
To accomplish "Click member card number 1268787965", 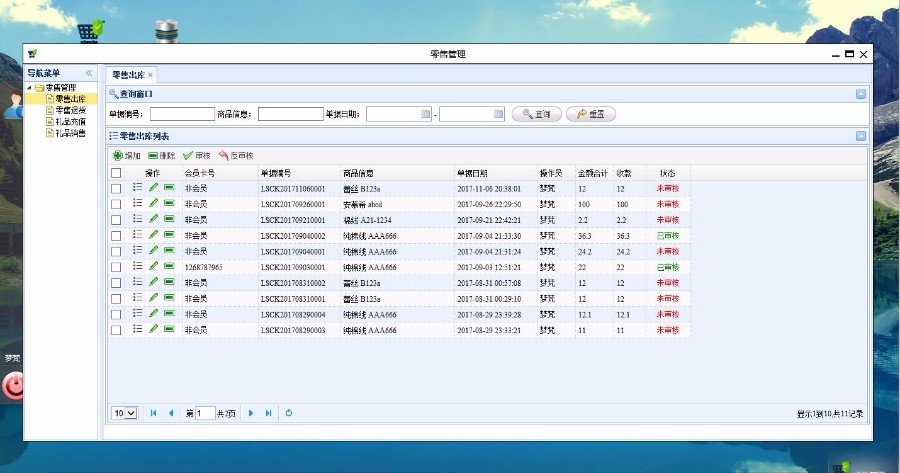I will click(x=203, y=267).
